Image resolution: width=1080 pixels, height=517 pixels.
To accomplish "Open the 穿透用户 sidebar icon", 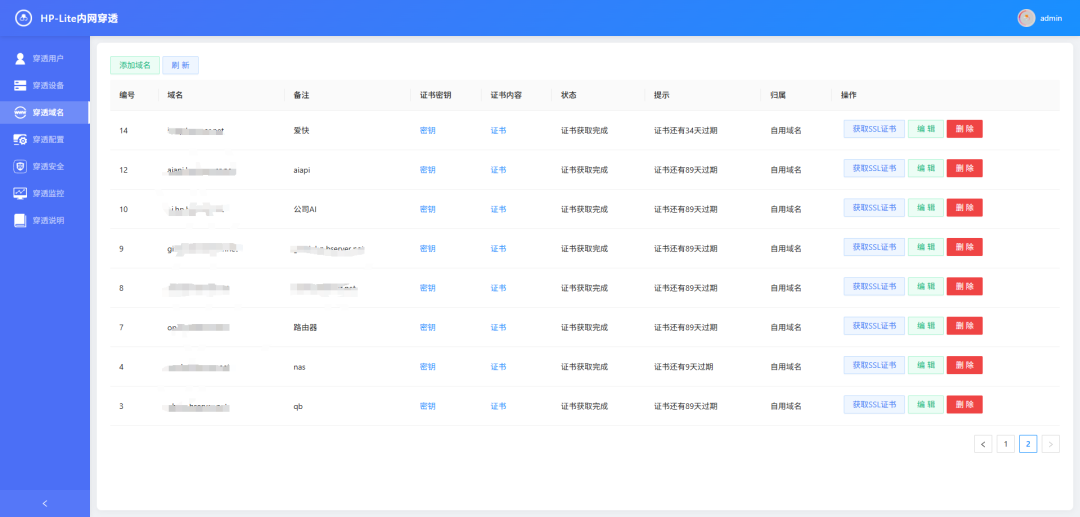I will pyautogui.click(x=20, y=59).
